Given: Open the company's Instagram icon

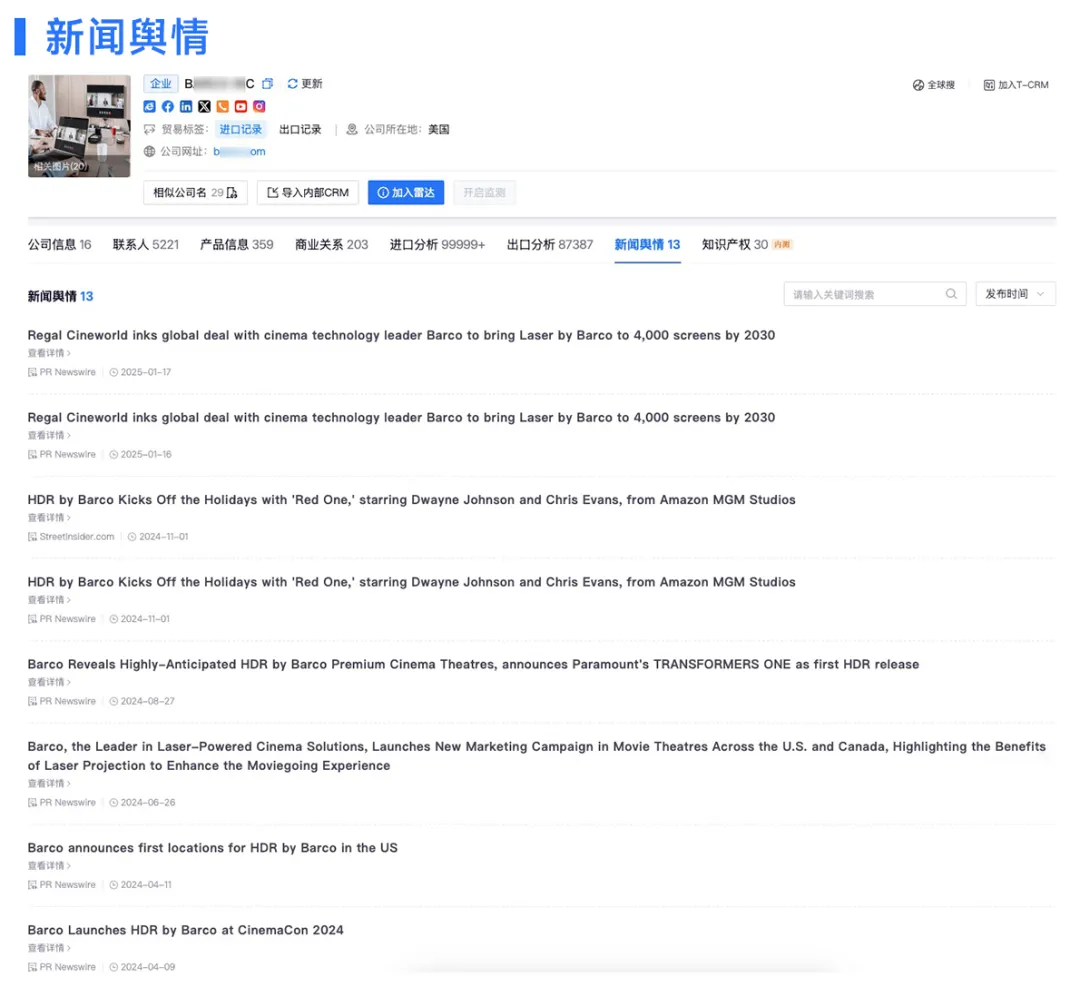Looking at the screenshot, I should pos(259,106).
